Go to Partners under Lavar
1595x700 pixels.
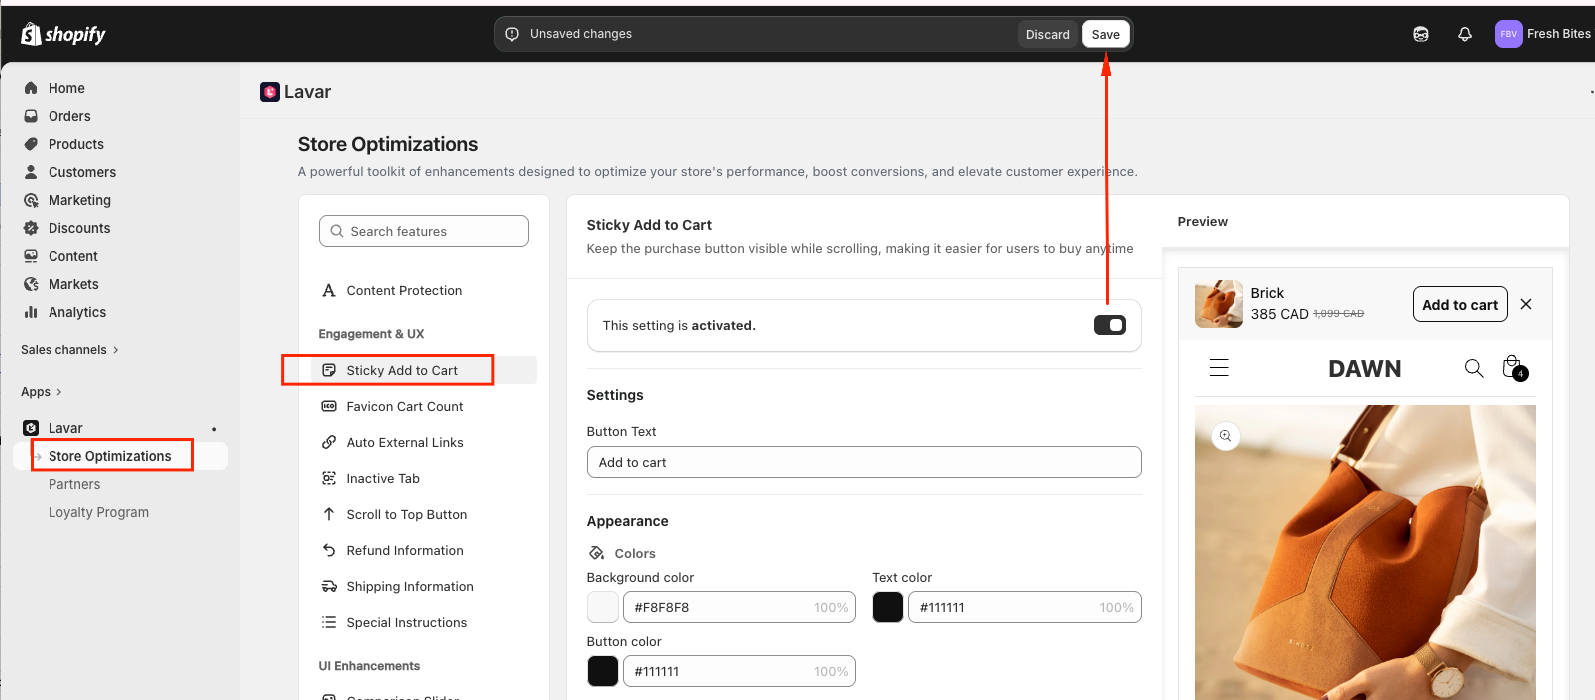(x=75, y=484)
